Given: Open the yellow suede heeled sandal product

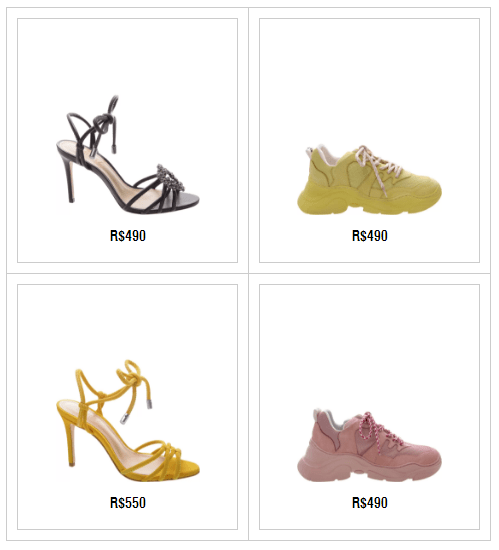Looking at the screenshot, I should point(128,420).
